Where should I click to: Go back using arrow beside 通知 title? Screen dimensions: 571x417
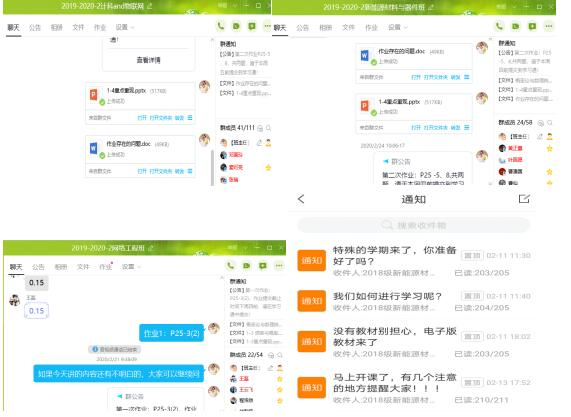click(301, 199)
